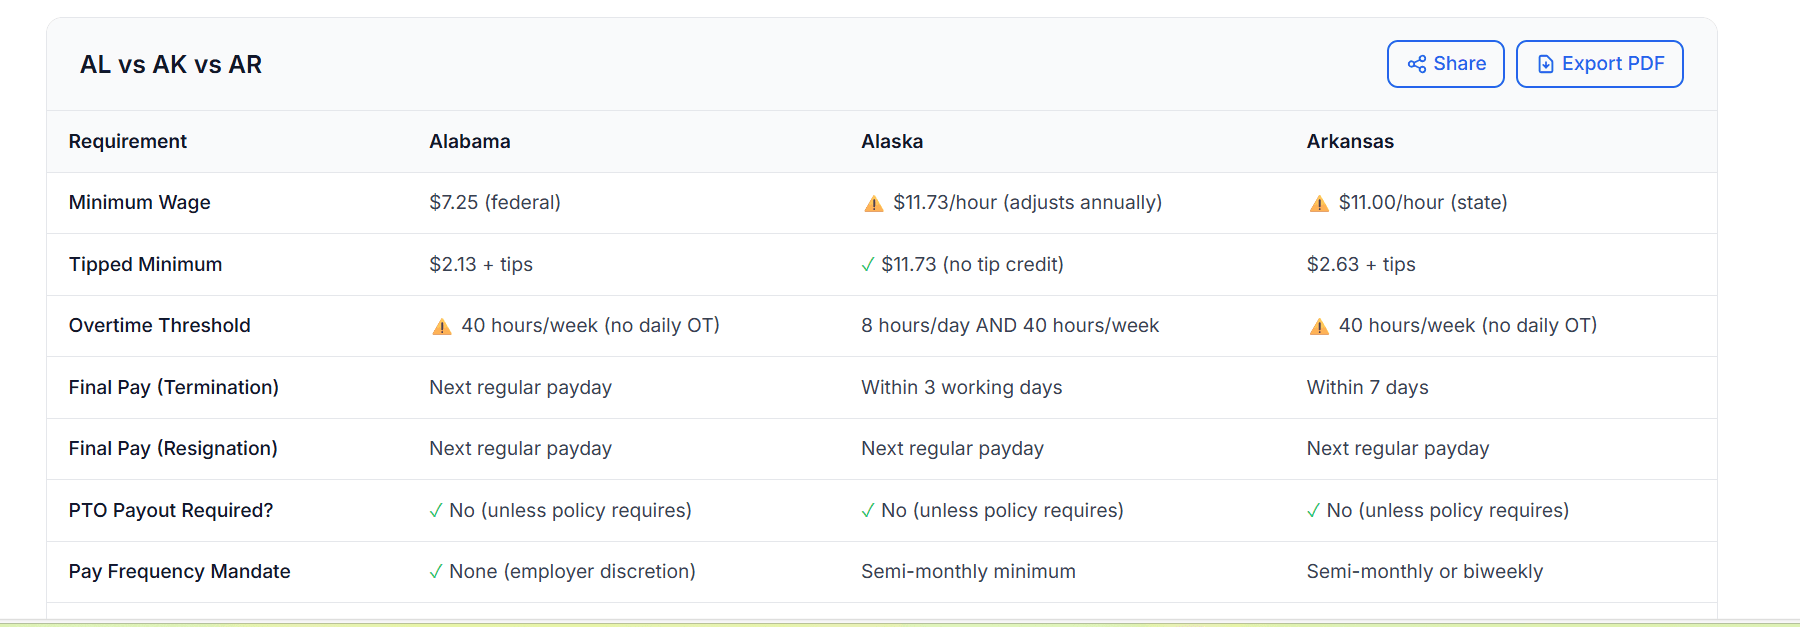Open the Share dialog

tap(1445, 63)
